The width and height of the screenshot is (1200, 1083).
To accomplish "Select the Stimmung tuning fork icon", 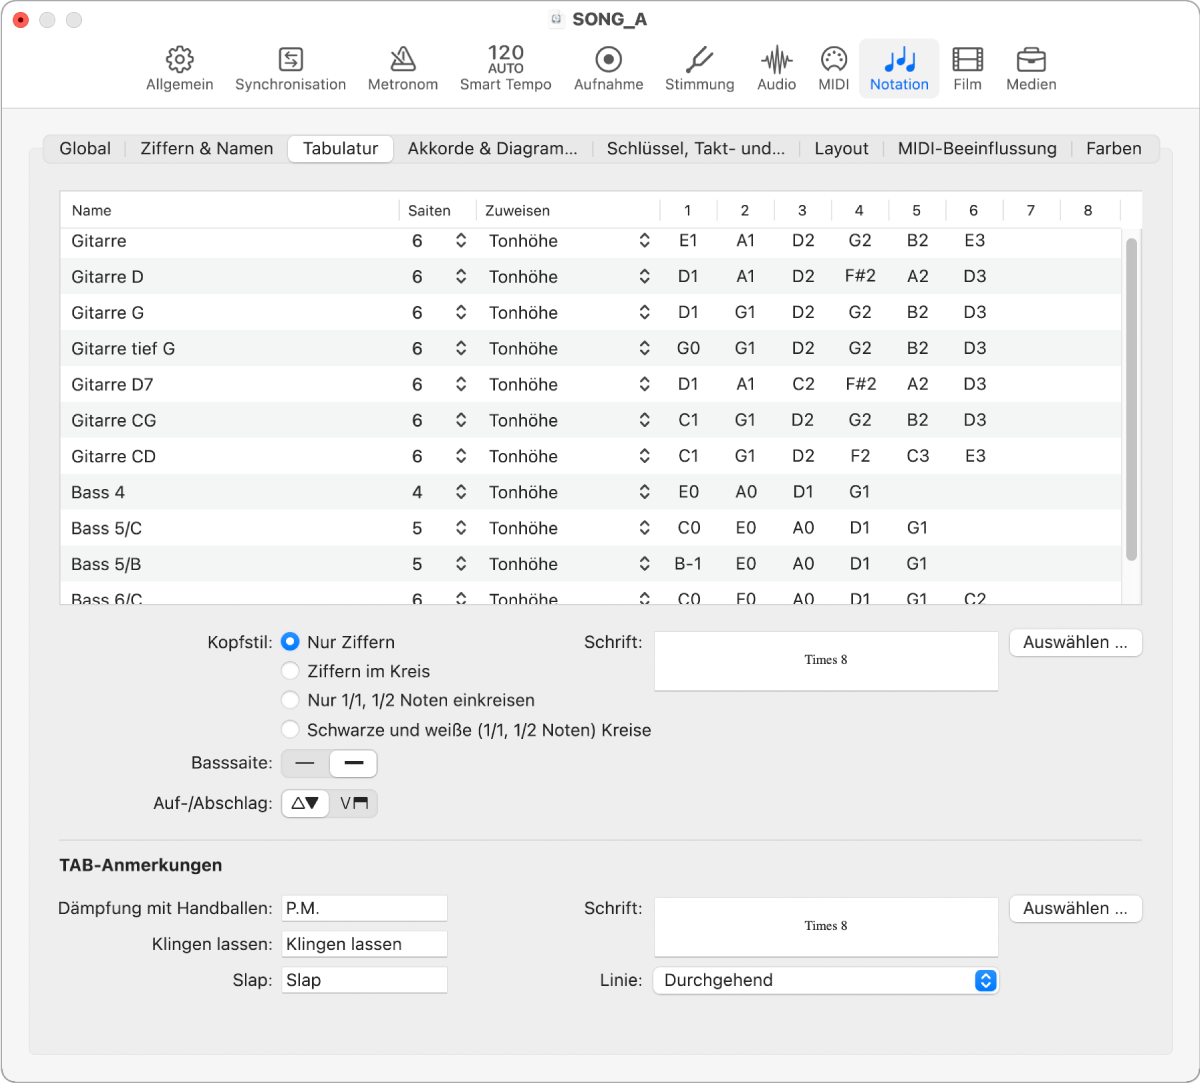I will tap(699, 68).
